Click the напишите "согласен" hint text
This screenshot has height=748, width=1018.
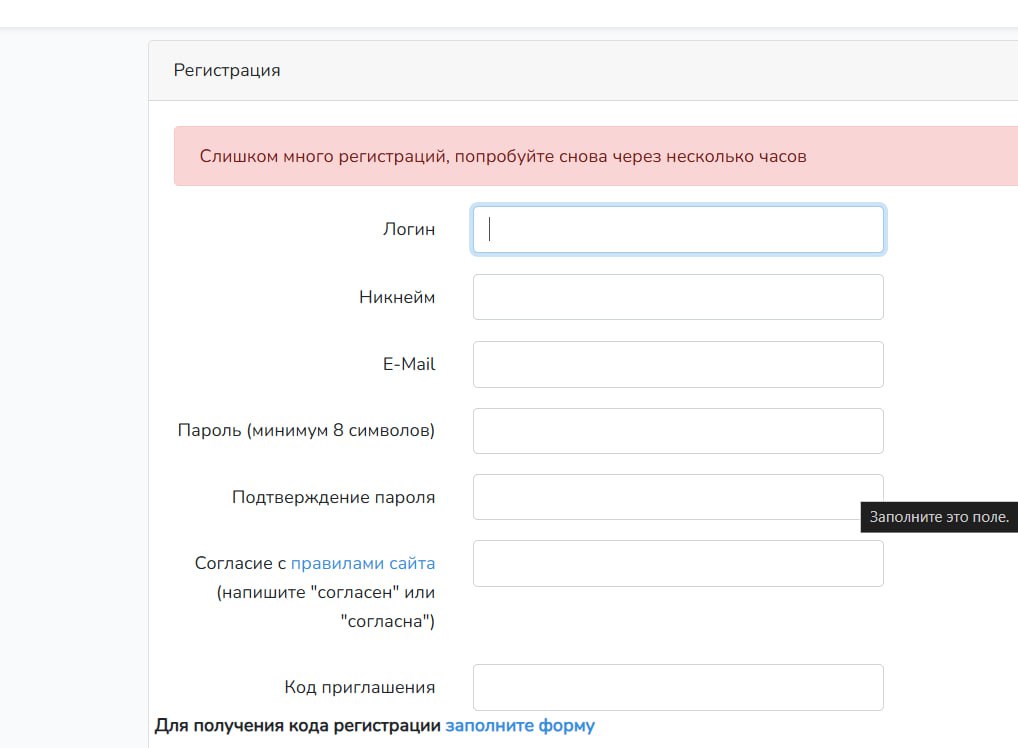[x=325, y=592]
